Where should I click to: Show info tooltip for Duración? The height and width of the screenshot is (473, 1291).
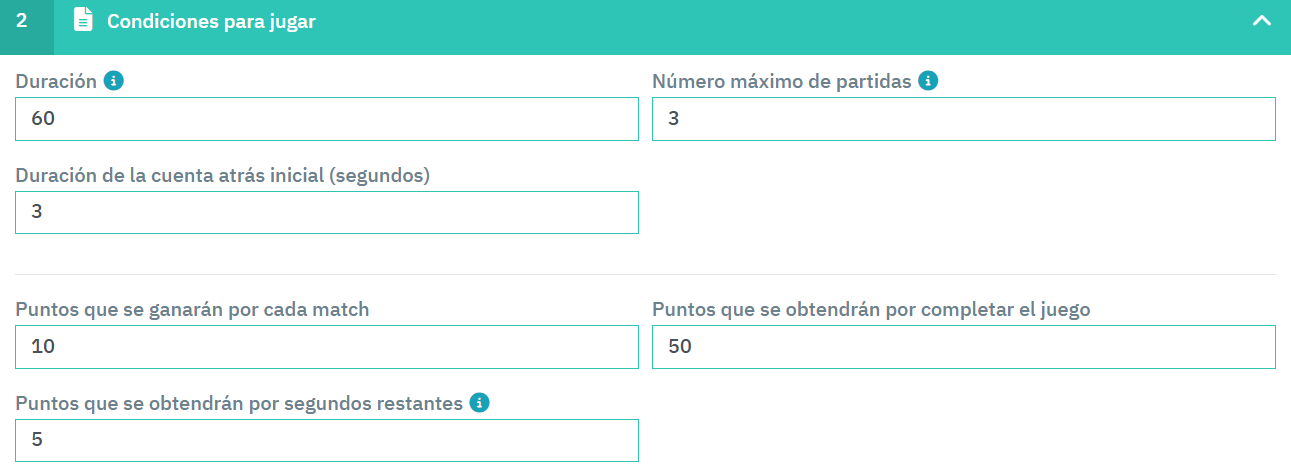114,82
